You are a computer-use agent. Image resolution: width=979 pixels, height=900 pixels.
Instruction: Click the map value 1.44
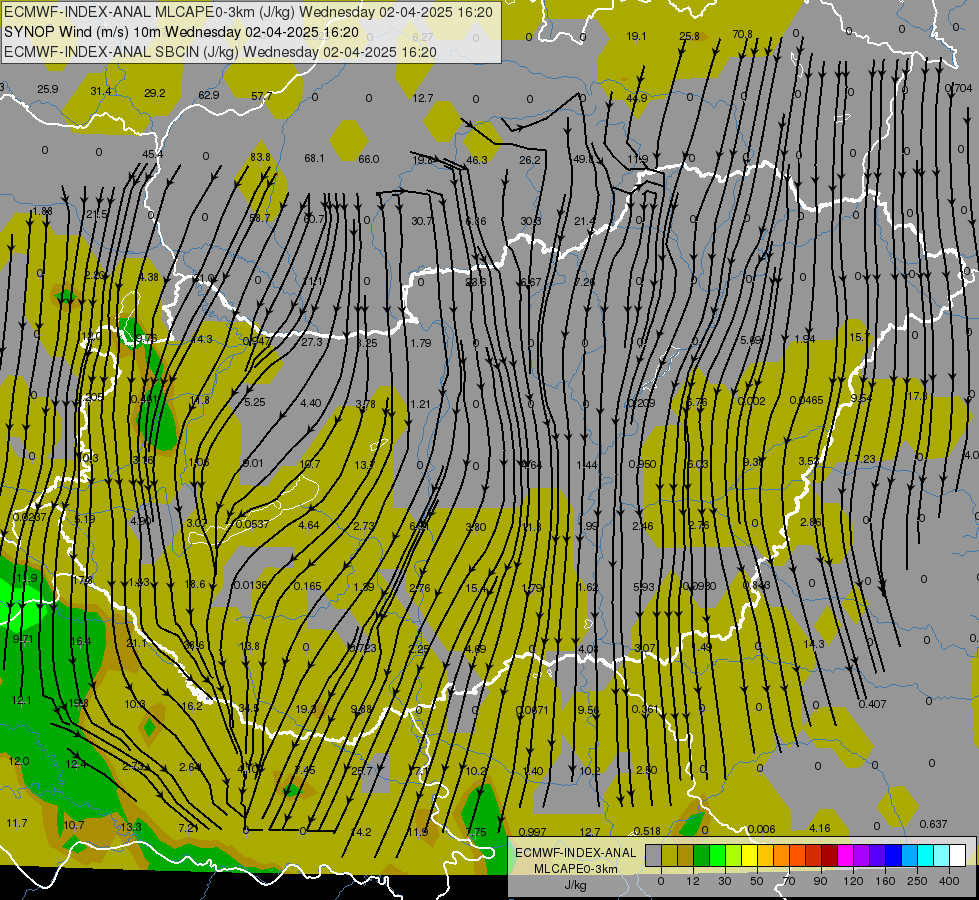(587, 465)
